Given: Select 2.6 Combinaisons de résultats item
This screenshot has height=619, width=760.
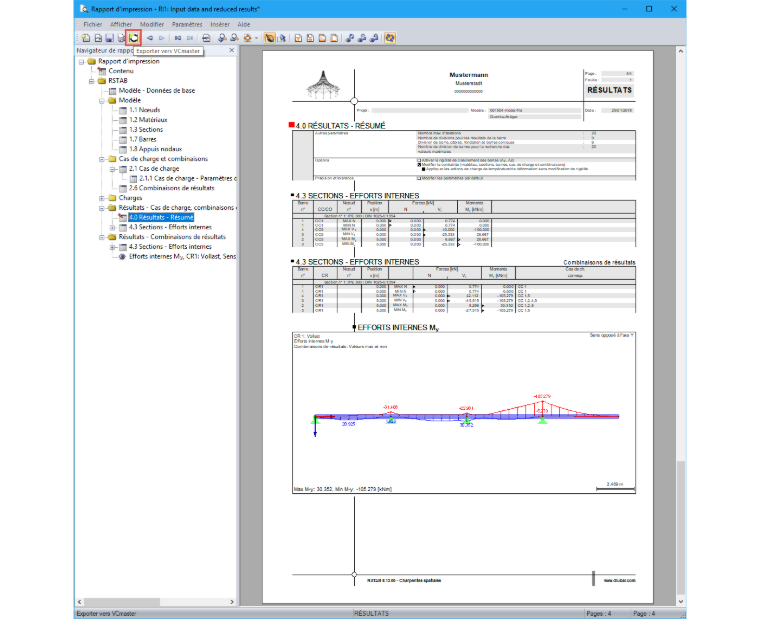Looking at the screenshot, I should [172, 188].
